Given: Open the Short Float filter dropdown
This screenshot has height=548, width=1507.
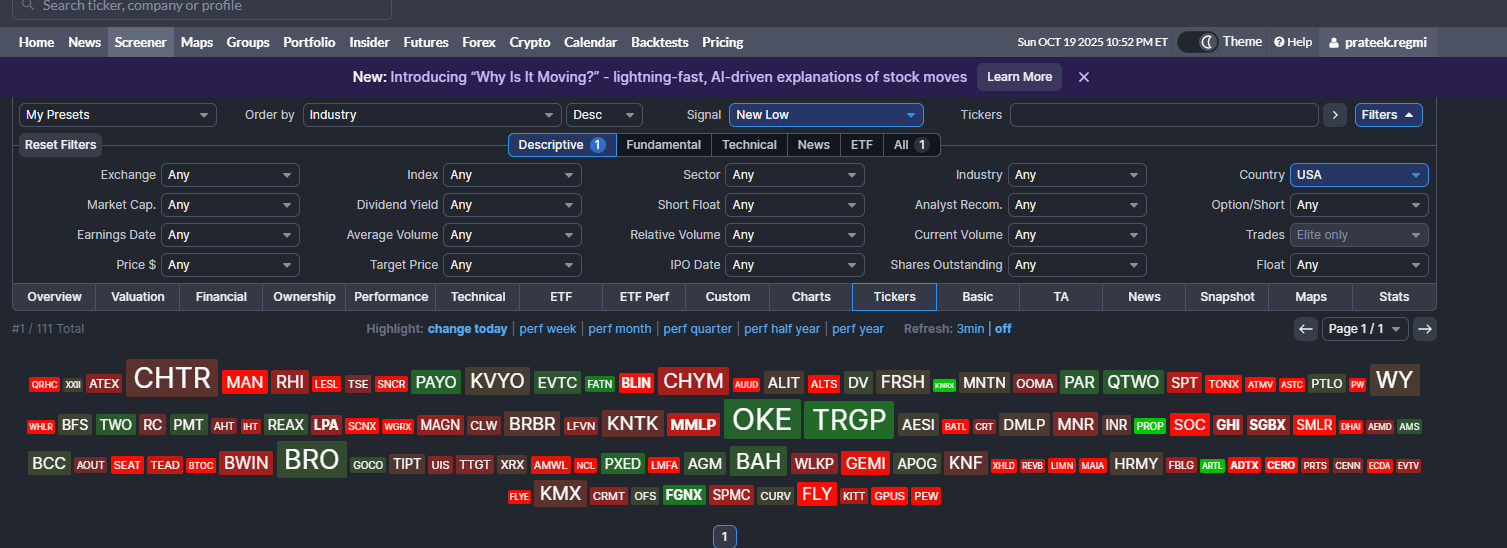Looking at the screenshot, I should [795, 205].
